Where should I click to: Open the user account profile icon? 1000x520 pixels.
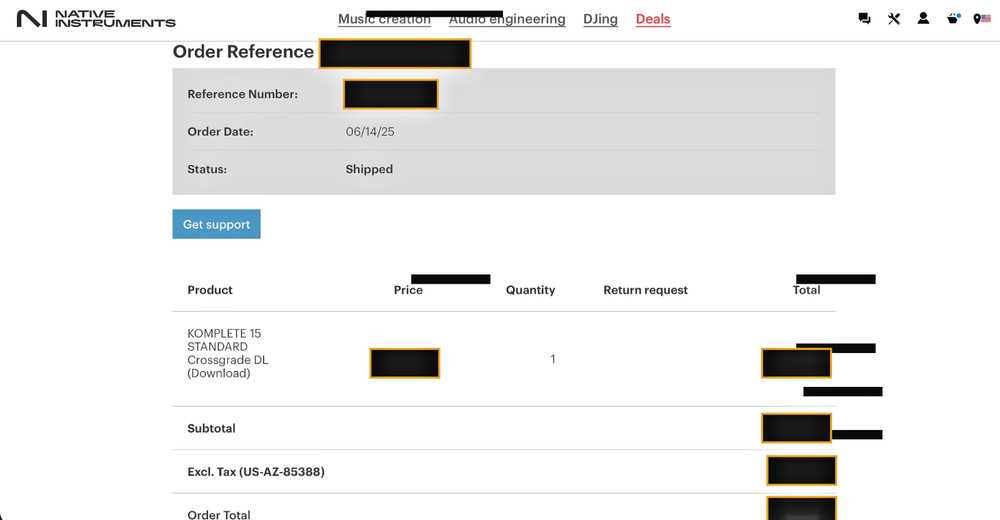click(x=923, y=19)
